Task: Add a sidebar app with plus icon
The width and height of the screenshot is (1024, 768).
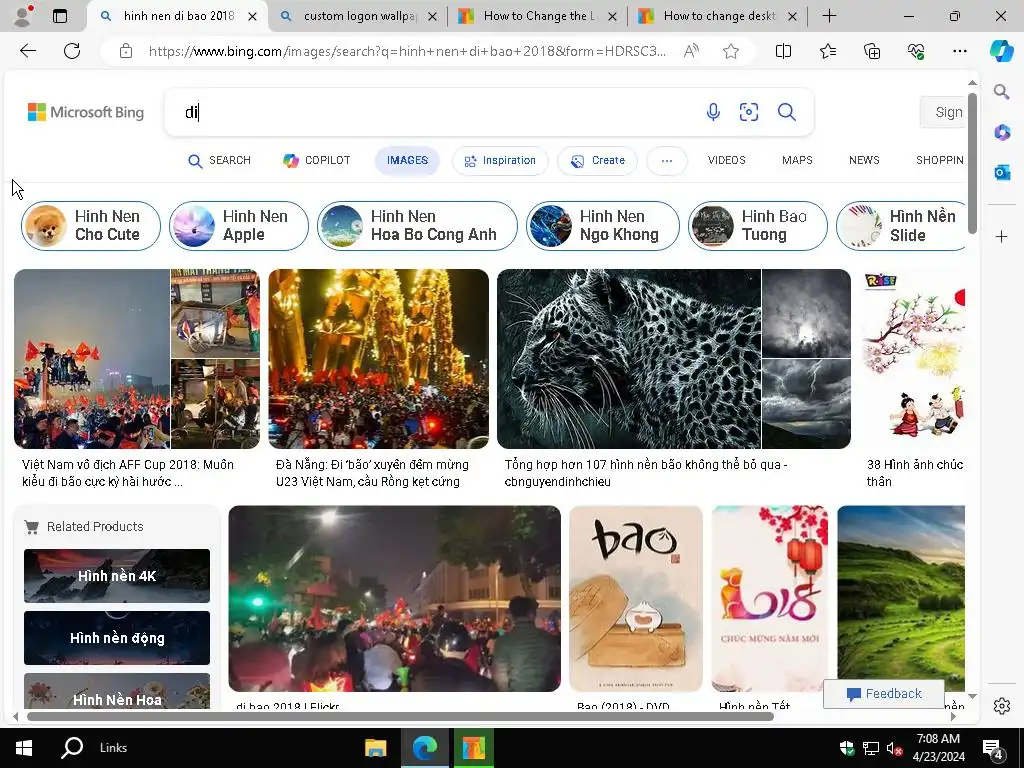Action: 1002,236
